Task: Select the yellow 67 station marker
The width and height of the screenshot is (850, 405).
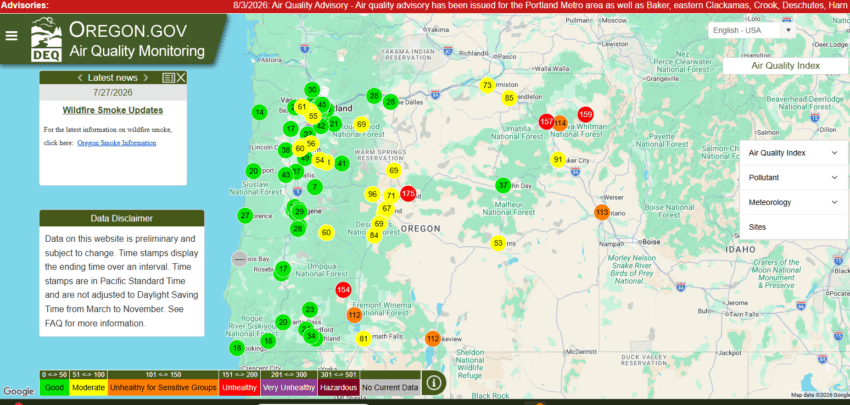Action: coord(387,208)
